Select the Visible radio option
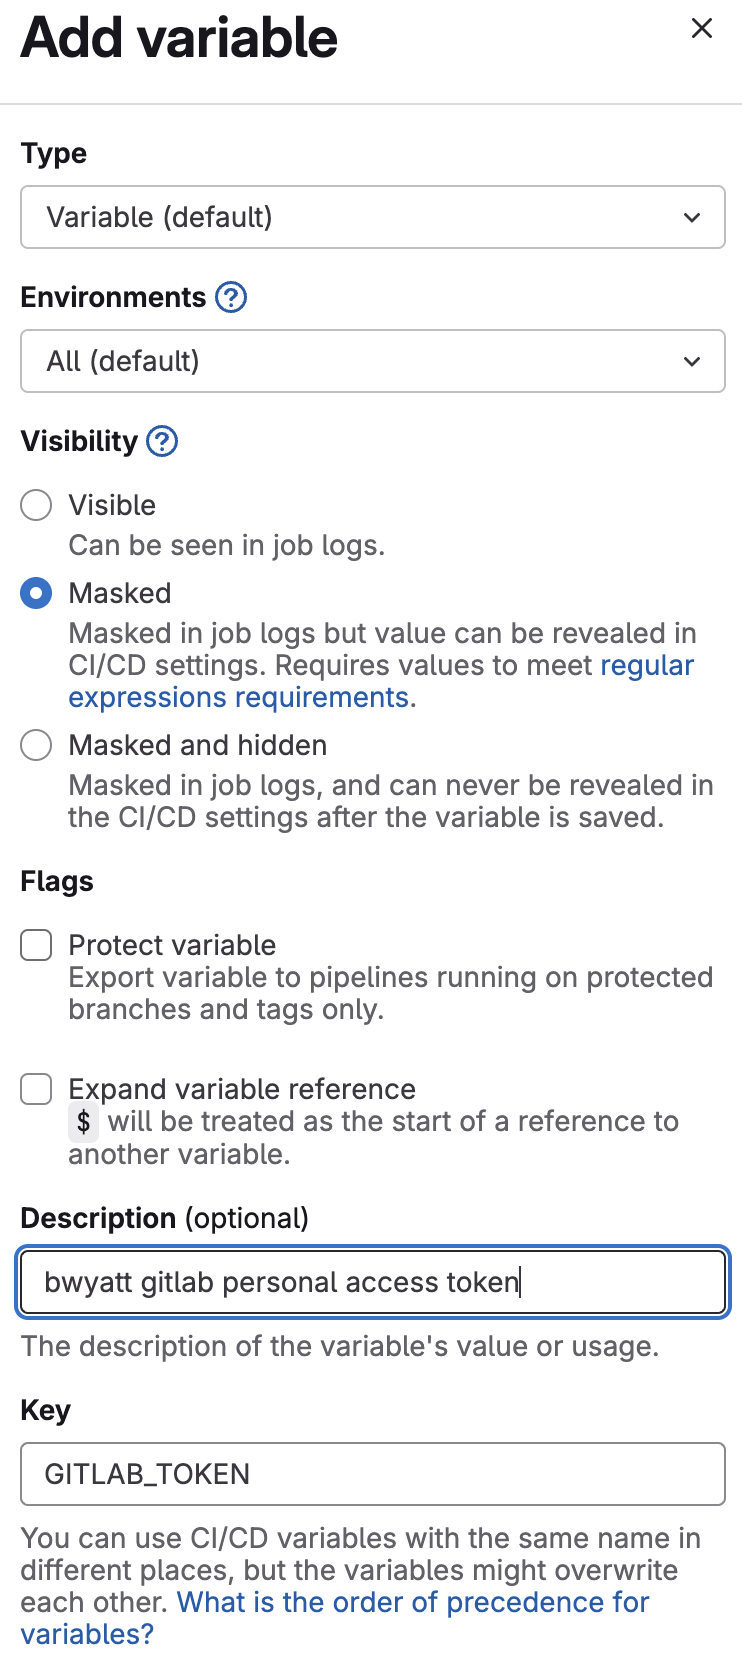 [36, 505]
